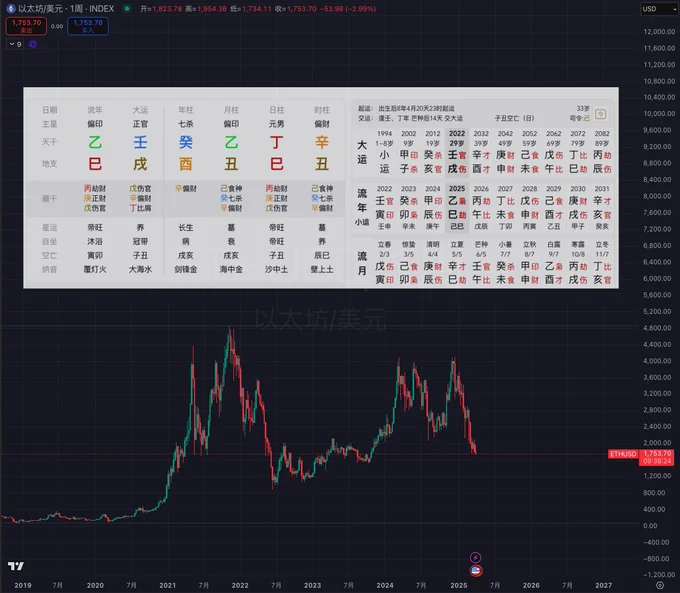Select the 芒种 6/5 流月 column
The image size is (680, 593).
point(481,262)
